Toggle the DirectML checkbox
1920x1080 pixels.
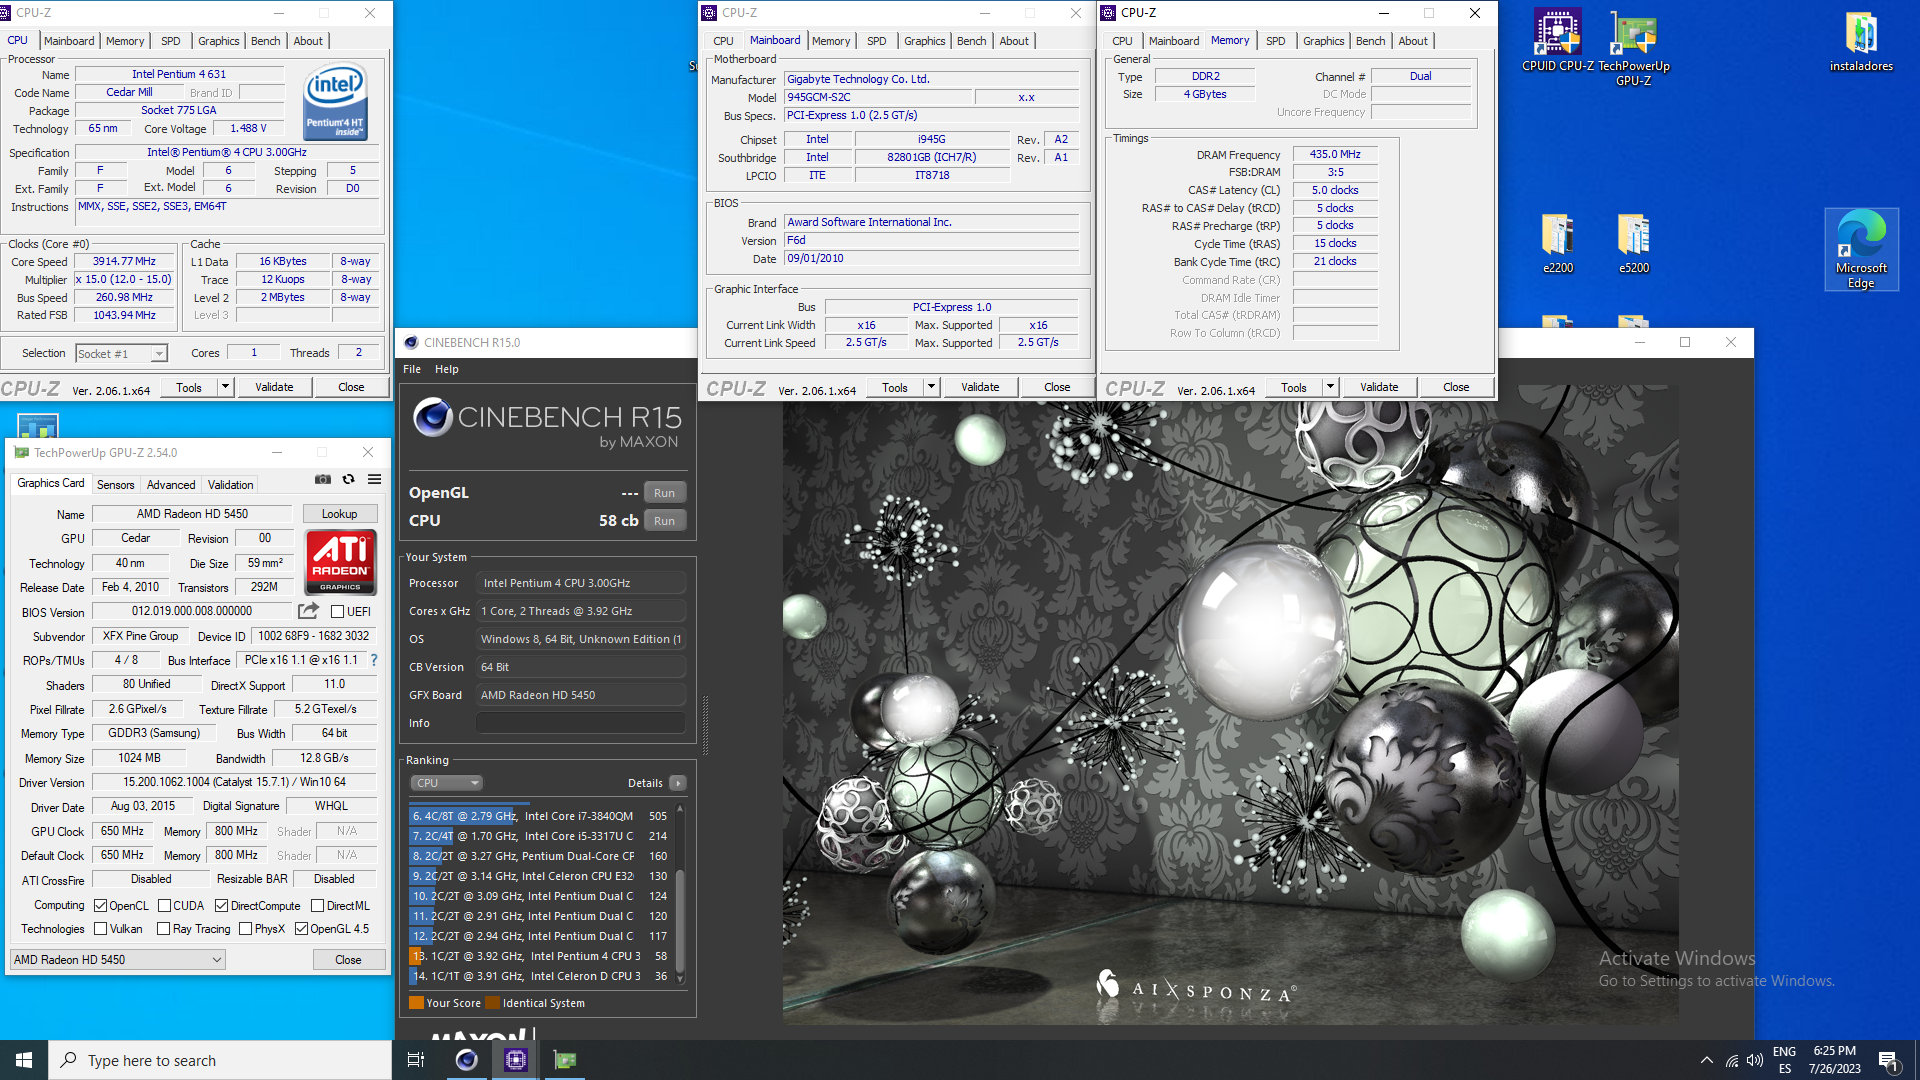click(x=317, y=905)
